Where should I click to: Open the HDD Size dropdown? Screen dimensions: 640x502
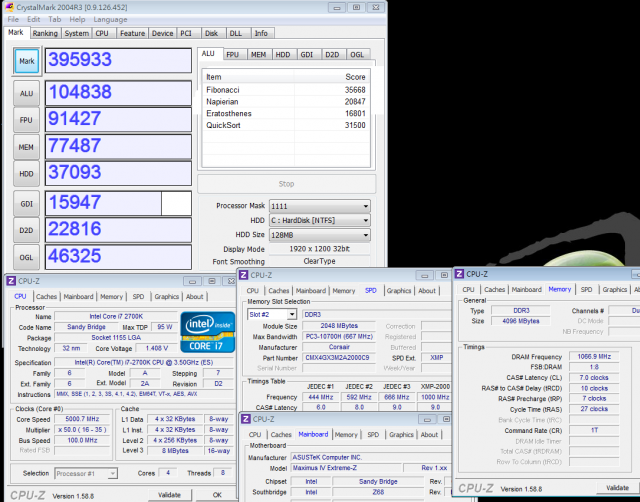pyautogui.click(x=320, y=235)
